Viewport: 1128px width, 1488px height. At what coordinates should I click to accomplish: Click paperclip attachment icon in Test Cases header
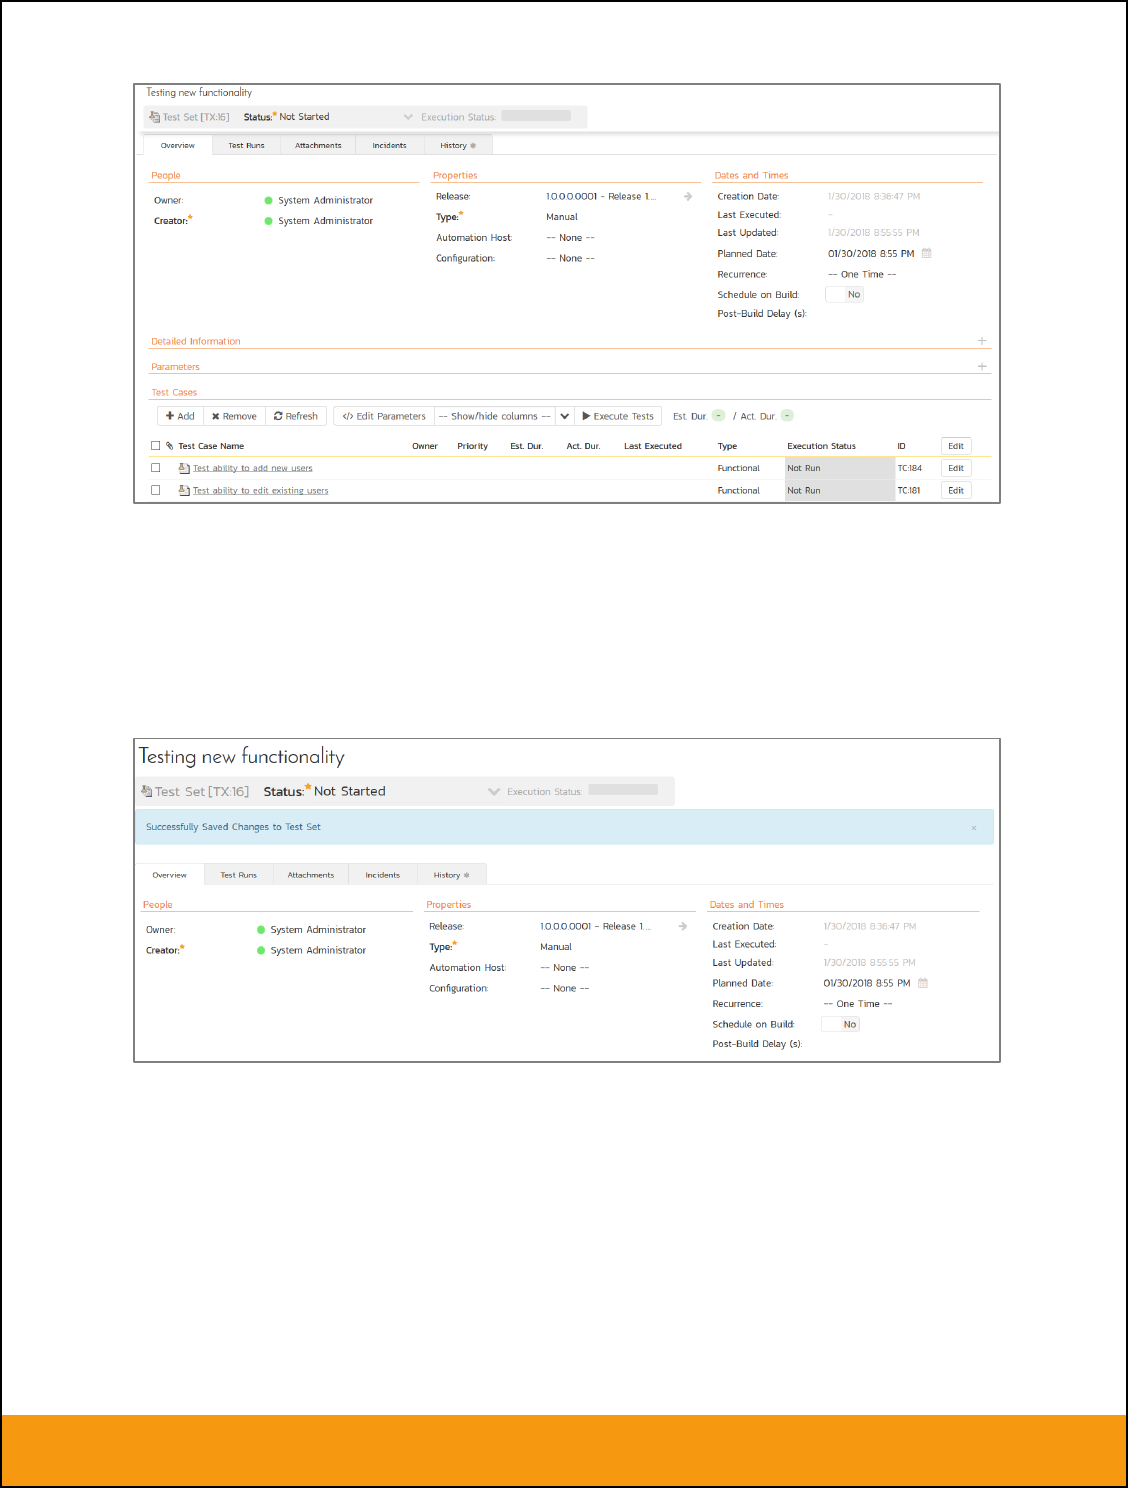(x=169, y=446)
